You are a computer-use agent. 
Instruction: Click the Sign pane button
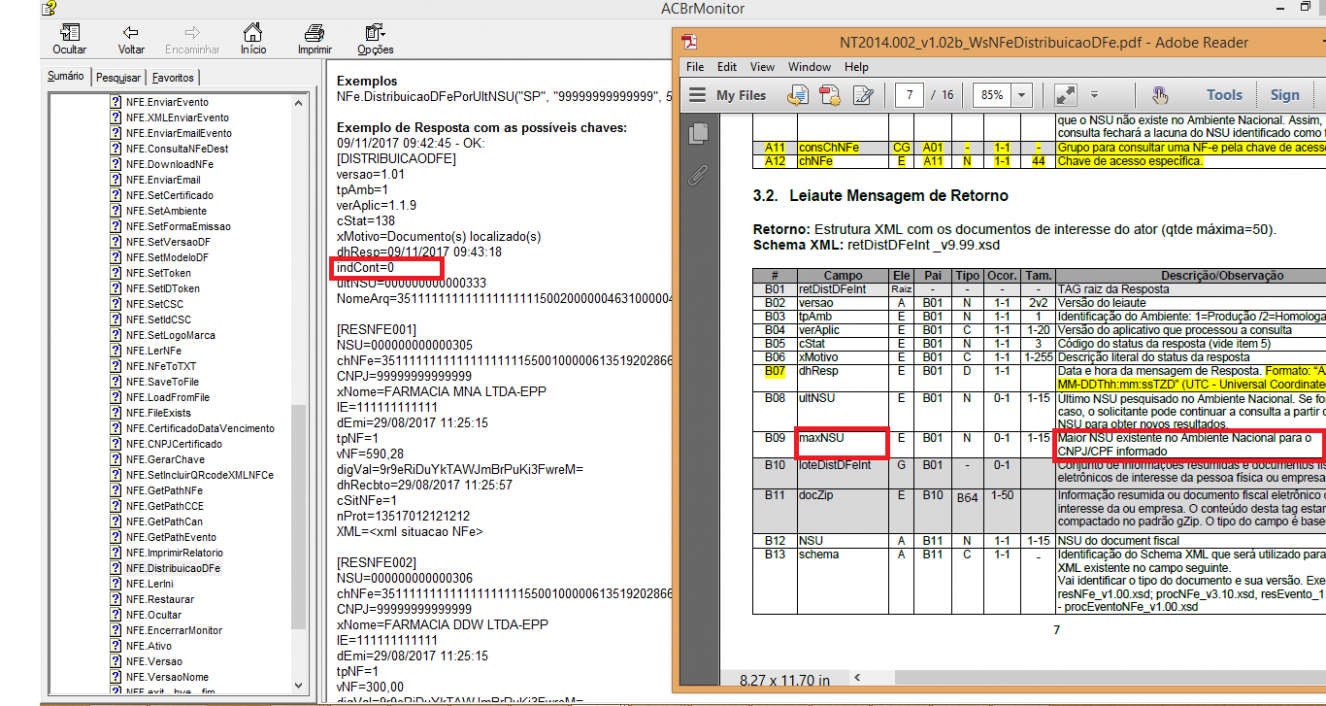pos(1285,95)
